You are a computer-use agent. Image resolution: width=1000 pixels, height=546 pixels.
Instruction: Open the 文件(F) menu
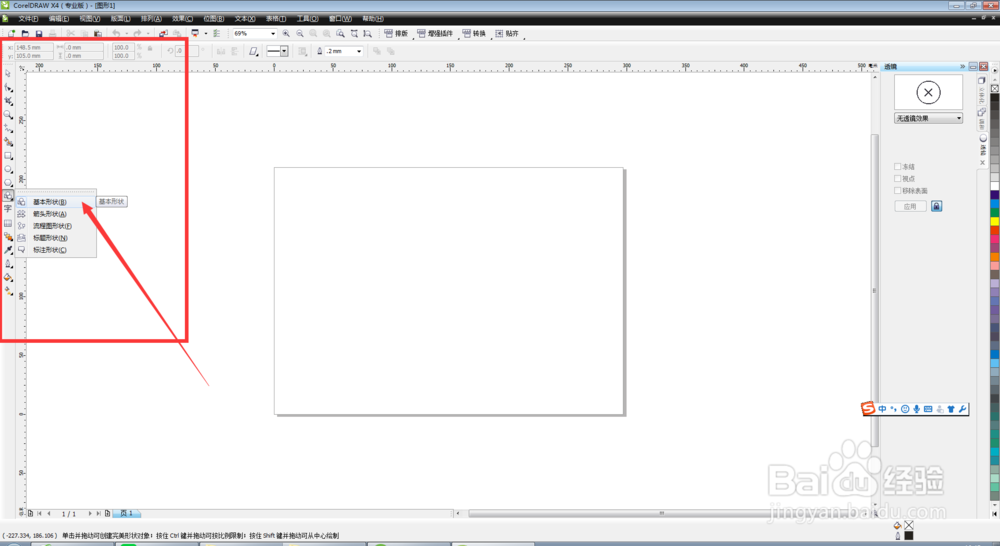tap(28, 18)
